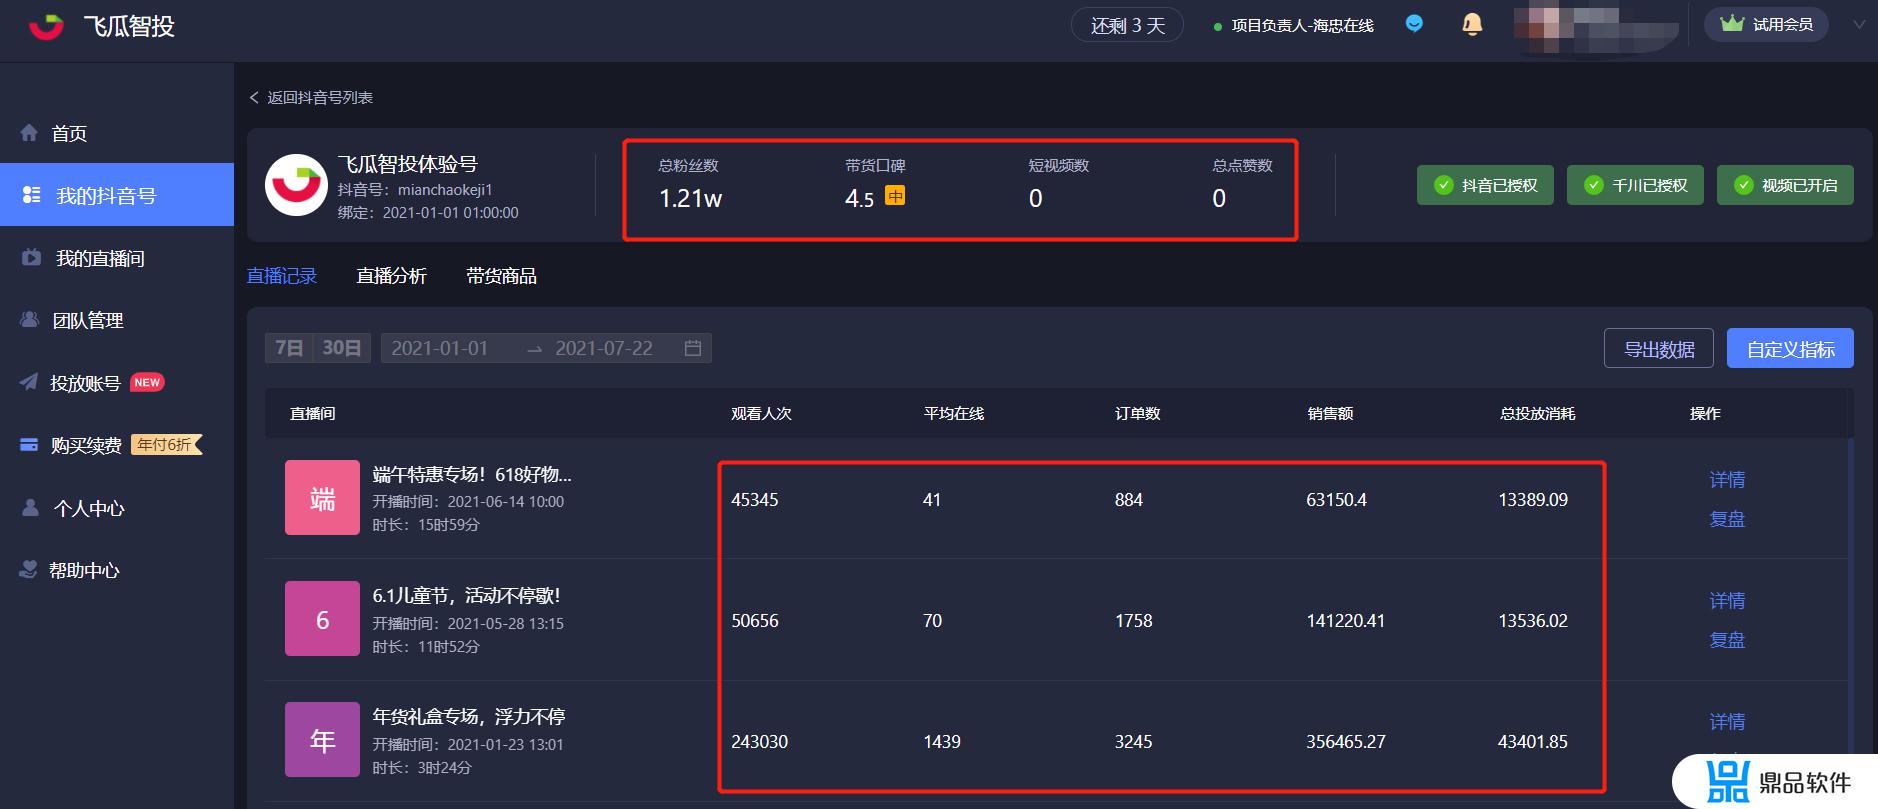Open 6.1儿童节 live room title

(466, 595)
